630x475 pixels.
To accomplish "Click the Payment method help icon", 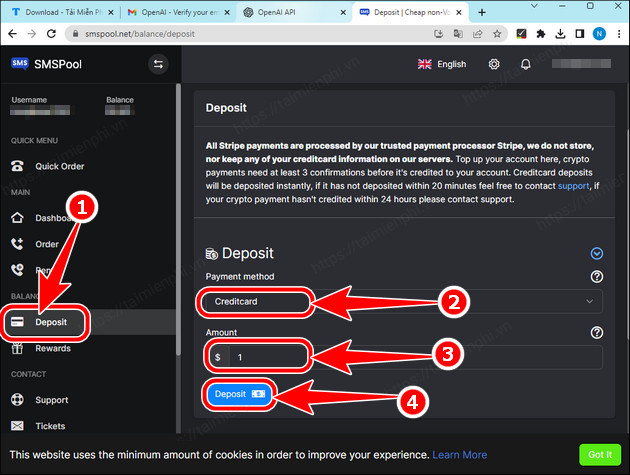I will (x=597, y=277).
